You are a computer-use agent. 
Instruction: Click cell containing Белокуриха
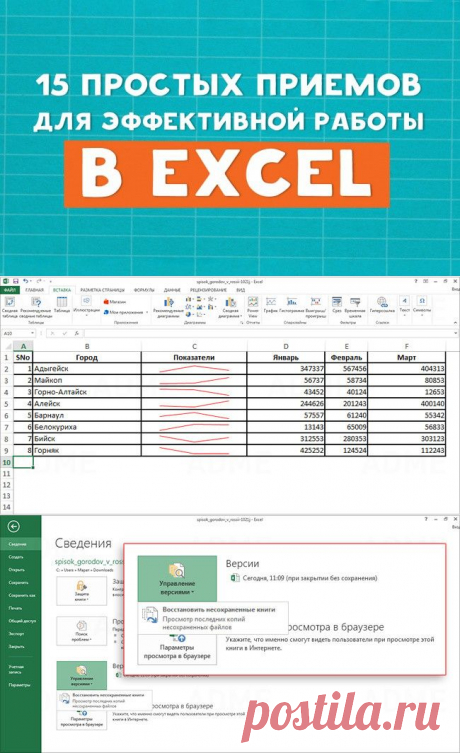pos(87,427)
